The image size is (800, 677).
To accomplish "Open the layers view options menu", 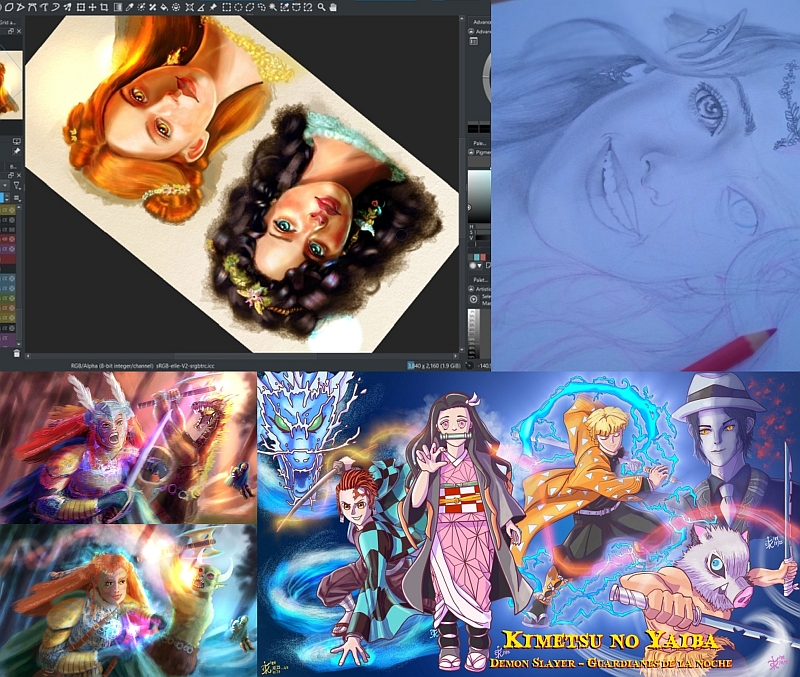I will (x=17, y=198).
